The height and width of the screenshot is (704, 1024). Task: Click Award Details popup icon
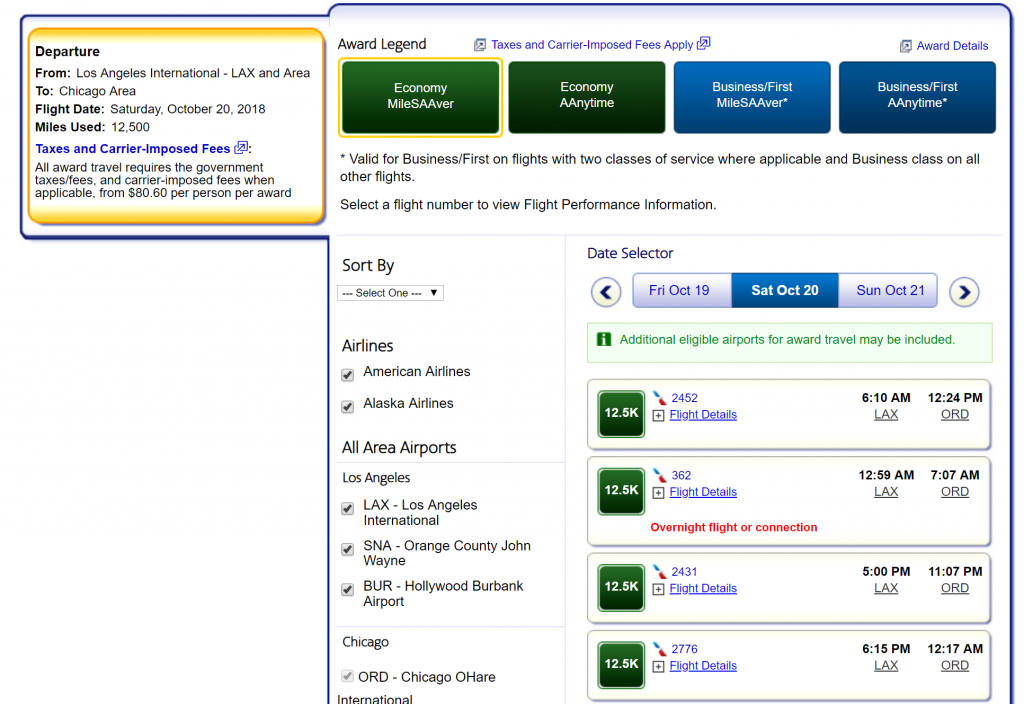905,46
